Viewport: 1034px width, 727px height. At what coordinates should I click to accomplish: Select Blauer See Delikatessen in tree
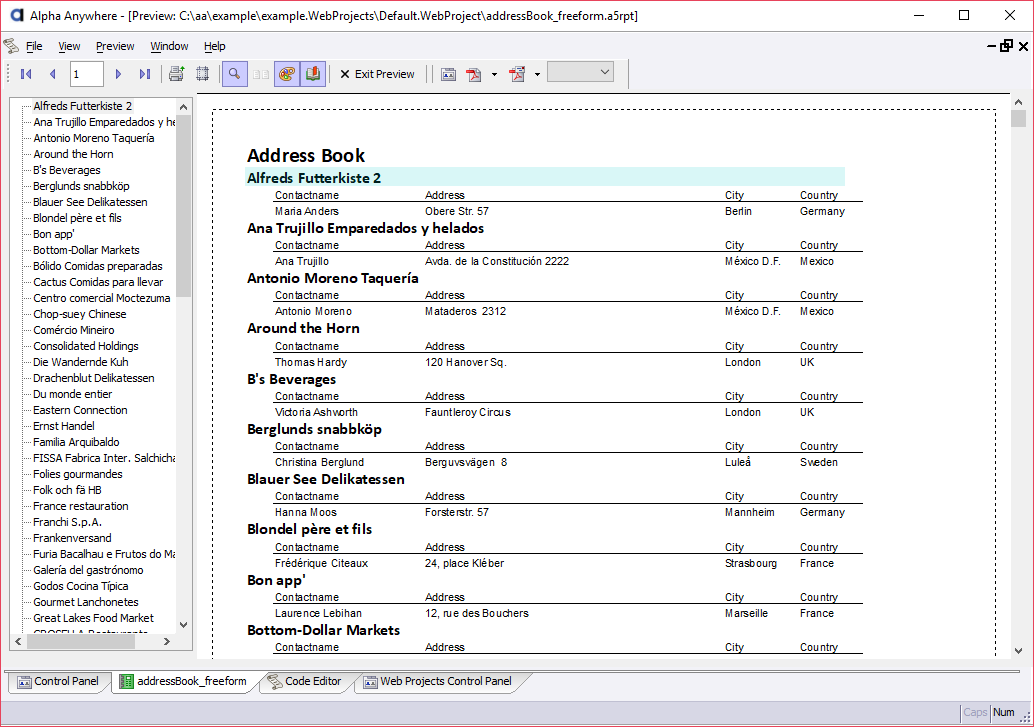[90, 202]
